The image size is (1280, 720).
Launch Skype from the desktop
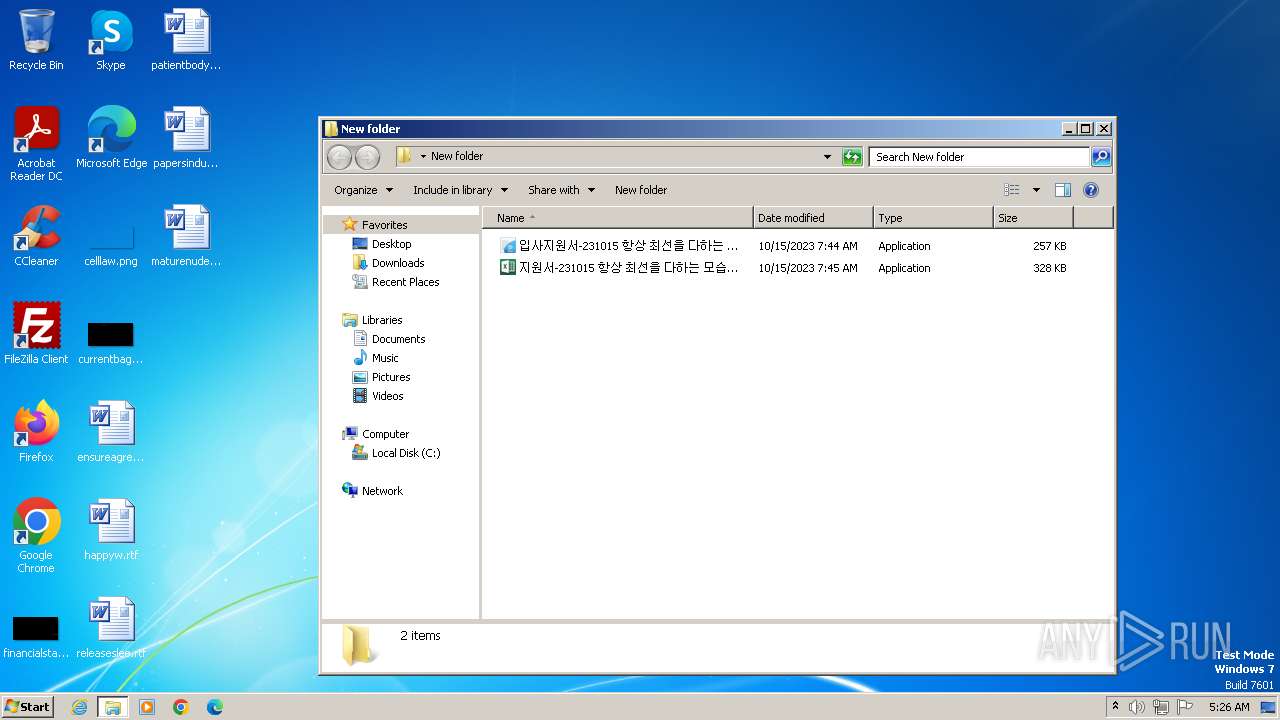tap(110, 40)
